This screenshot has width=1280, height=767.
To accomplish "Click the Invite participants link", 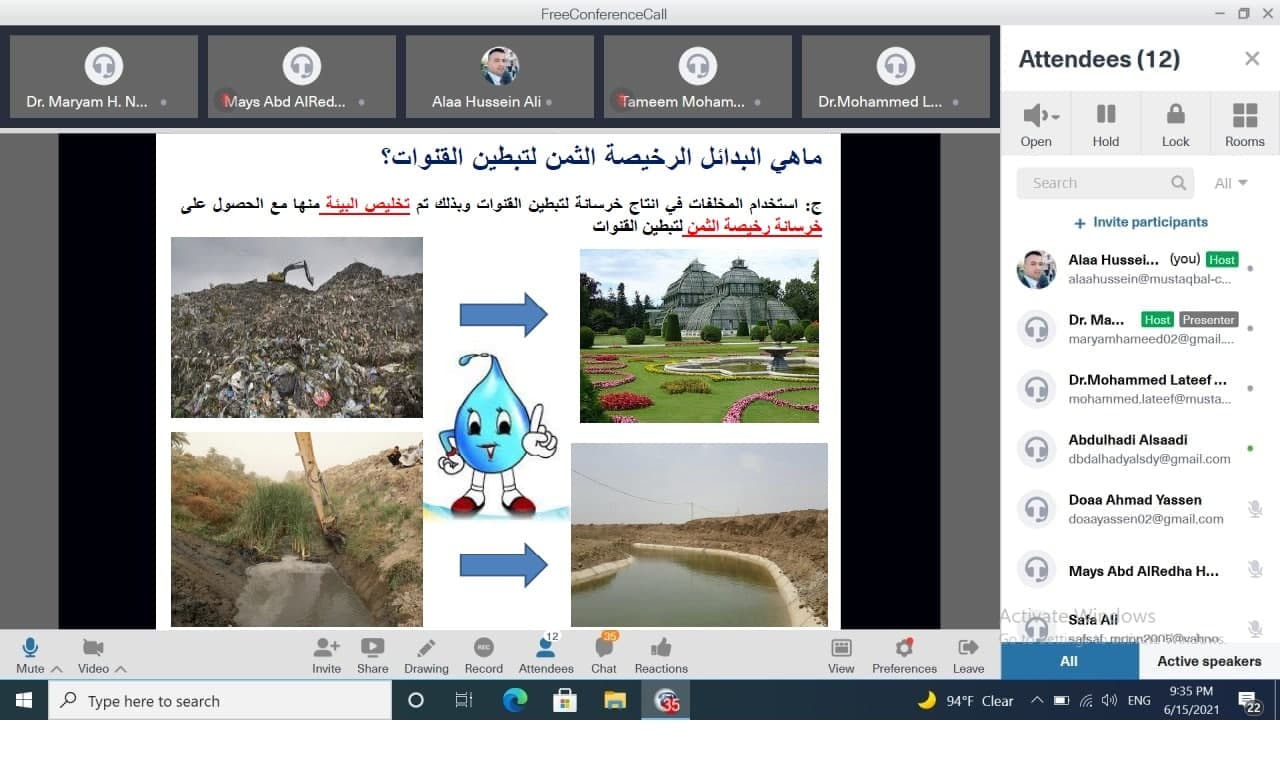I will pos(1141,222).
